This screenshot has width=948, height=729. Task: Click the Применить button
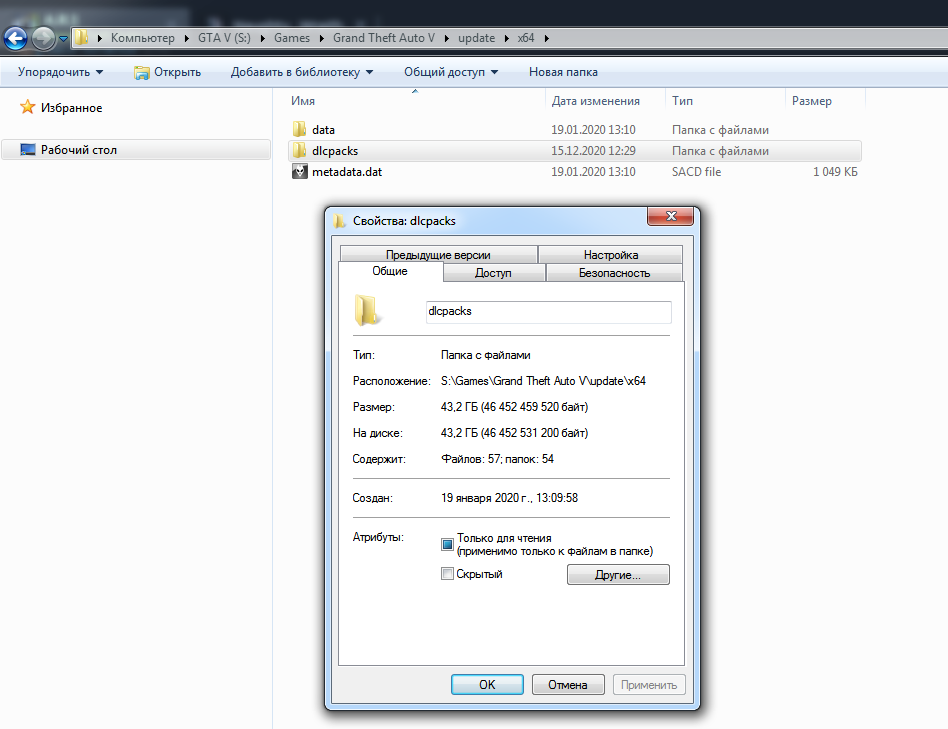click(649, 684)
